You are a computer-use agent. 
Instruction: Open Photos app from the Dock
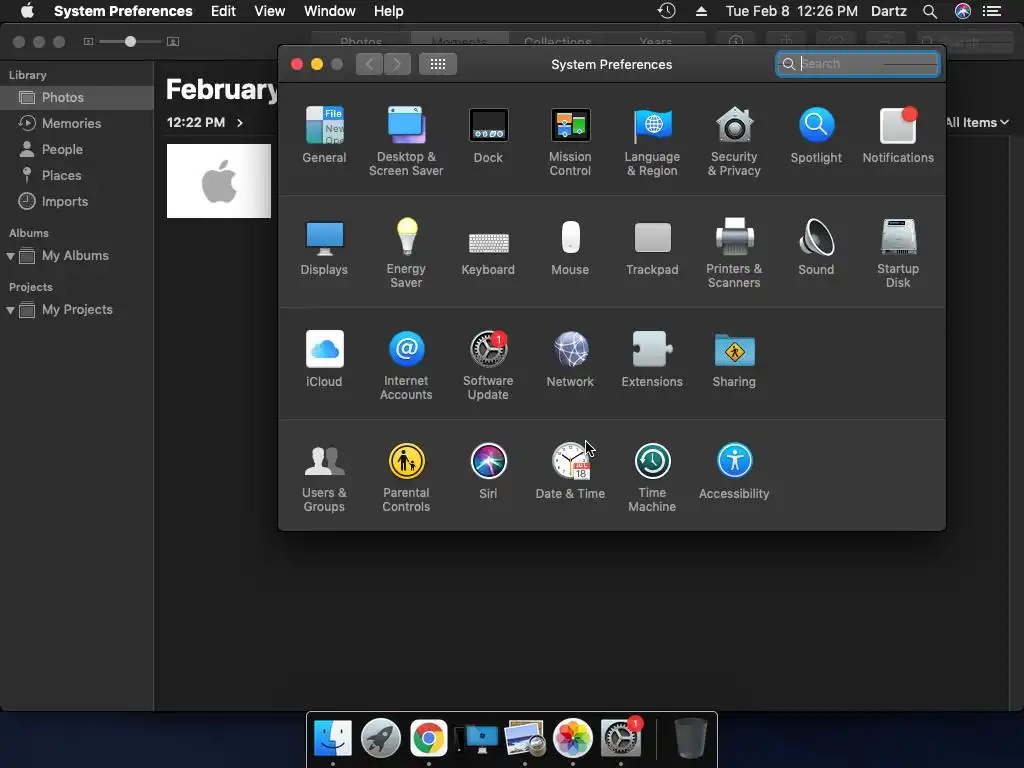click(573, 738)
